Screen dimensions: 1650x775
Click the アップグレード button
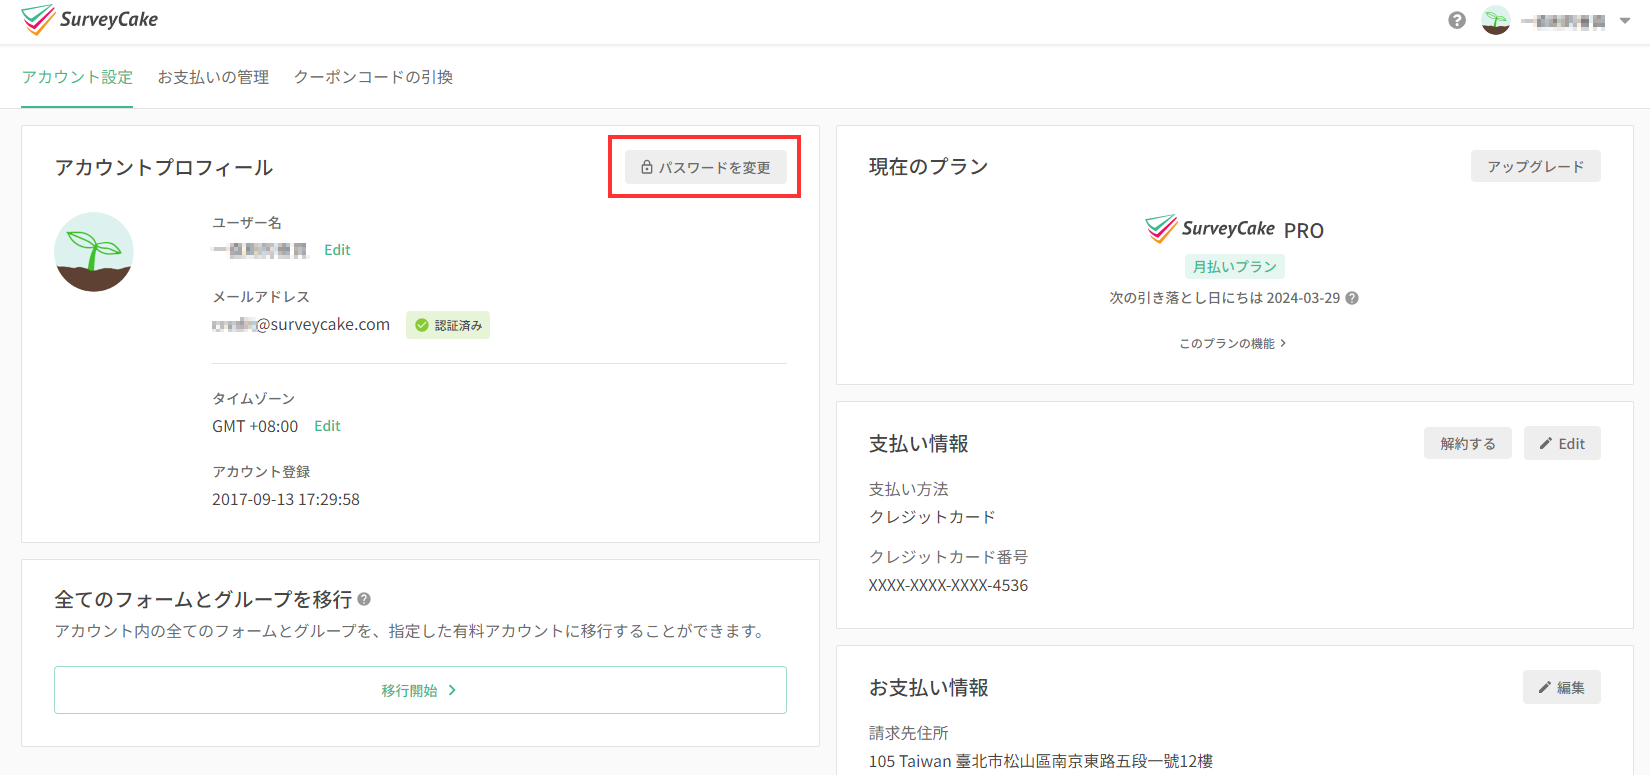click(x=1535, y=166)
